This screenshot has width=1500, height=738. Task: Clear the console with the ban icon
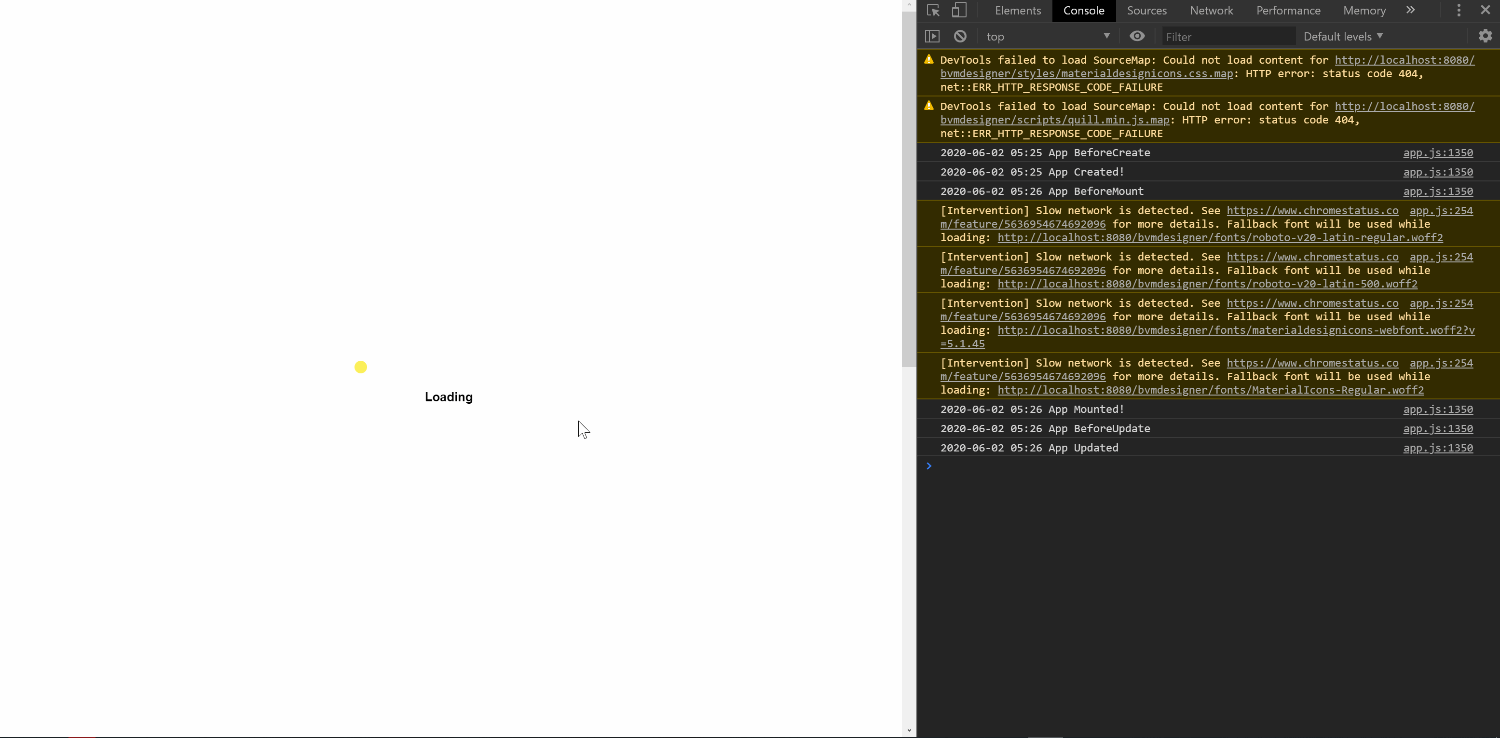click(x=960, y=36)
